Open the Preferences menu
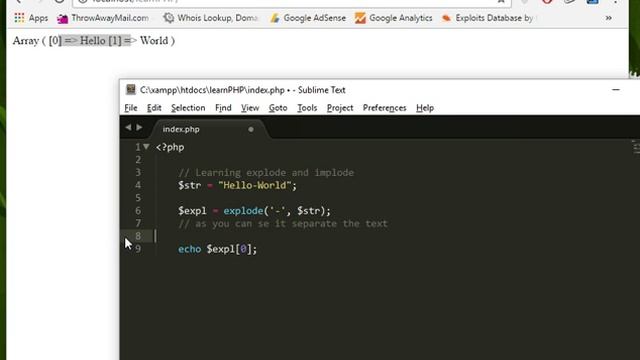Screen dimensions: 640x360 tap(384, 108)
